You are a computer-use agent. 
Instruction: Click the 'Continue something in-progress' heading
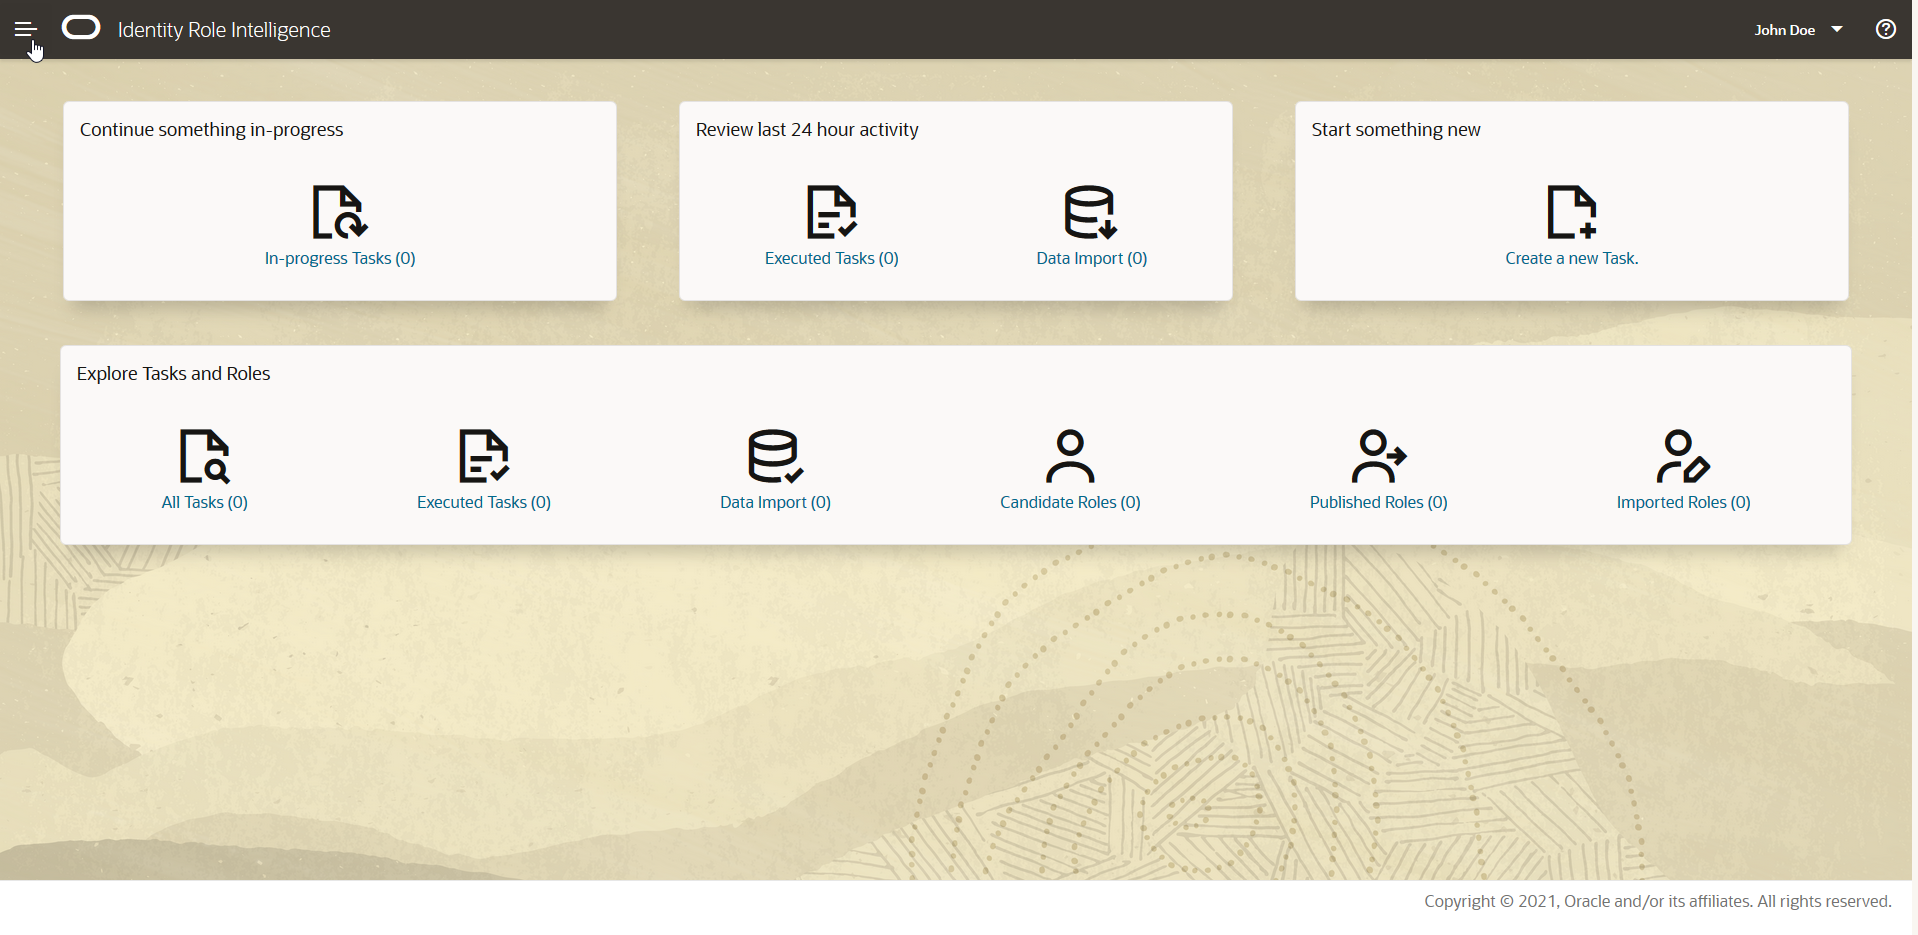(x=212, y=130)
